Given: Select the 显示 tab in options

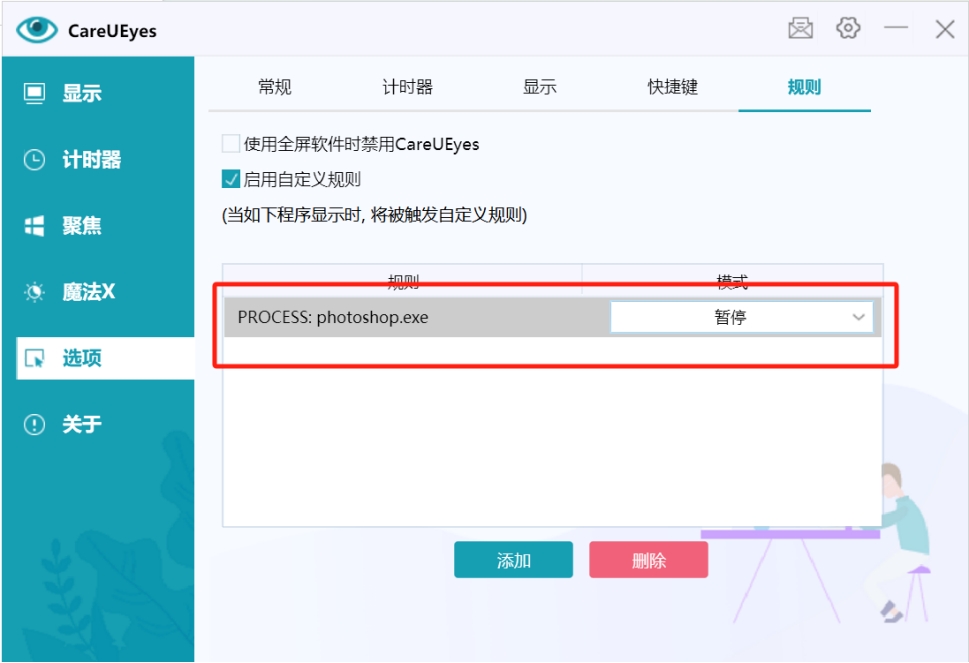Looking at the screenshot, I should [x=539, y=87].
